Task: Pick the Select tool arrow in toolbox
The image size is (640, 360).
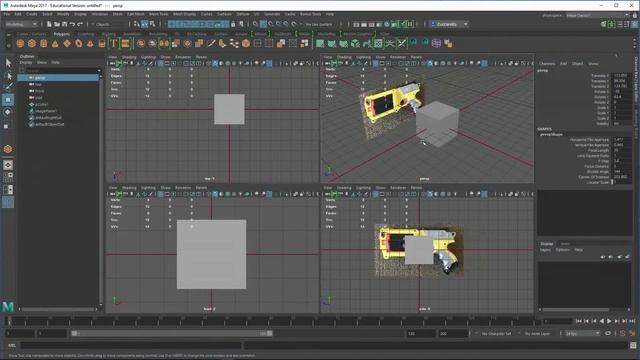Action: click(x=8, y=63)
